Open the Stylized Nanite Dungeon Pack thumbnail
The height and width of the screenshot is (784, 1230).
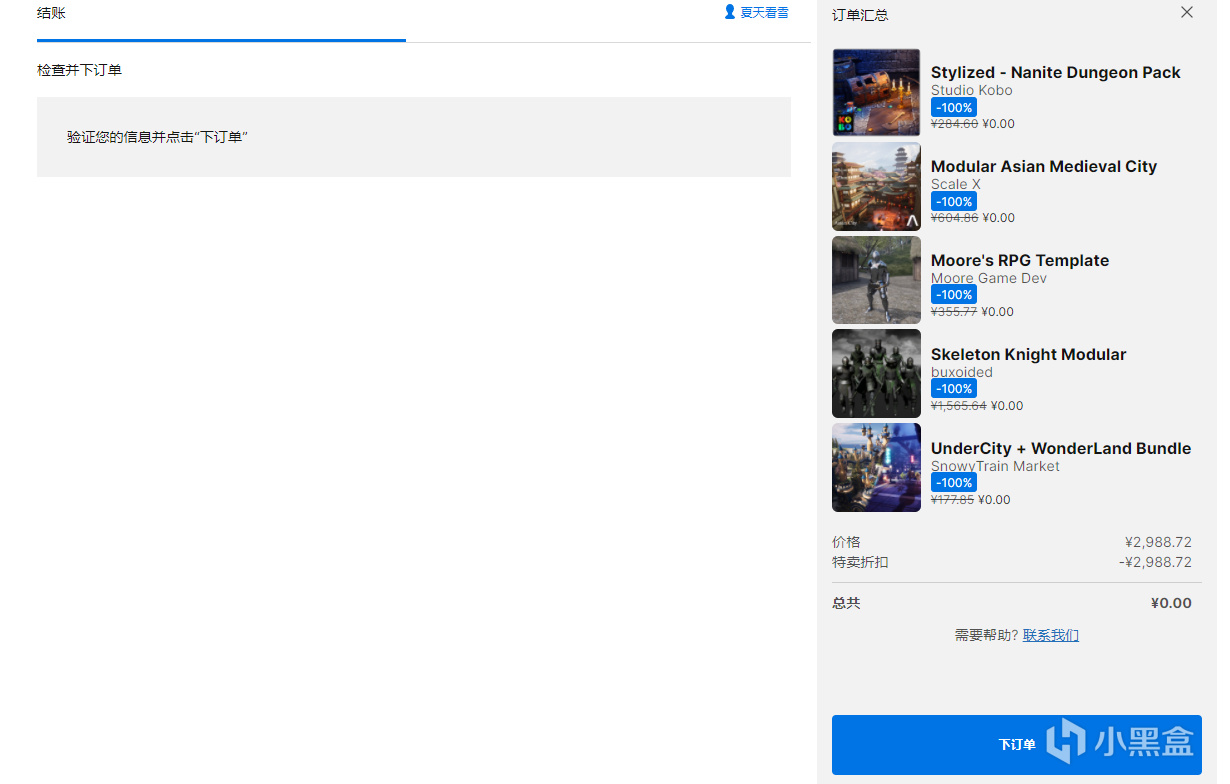(876, 92)
